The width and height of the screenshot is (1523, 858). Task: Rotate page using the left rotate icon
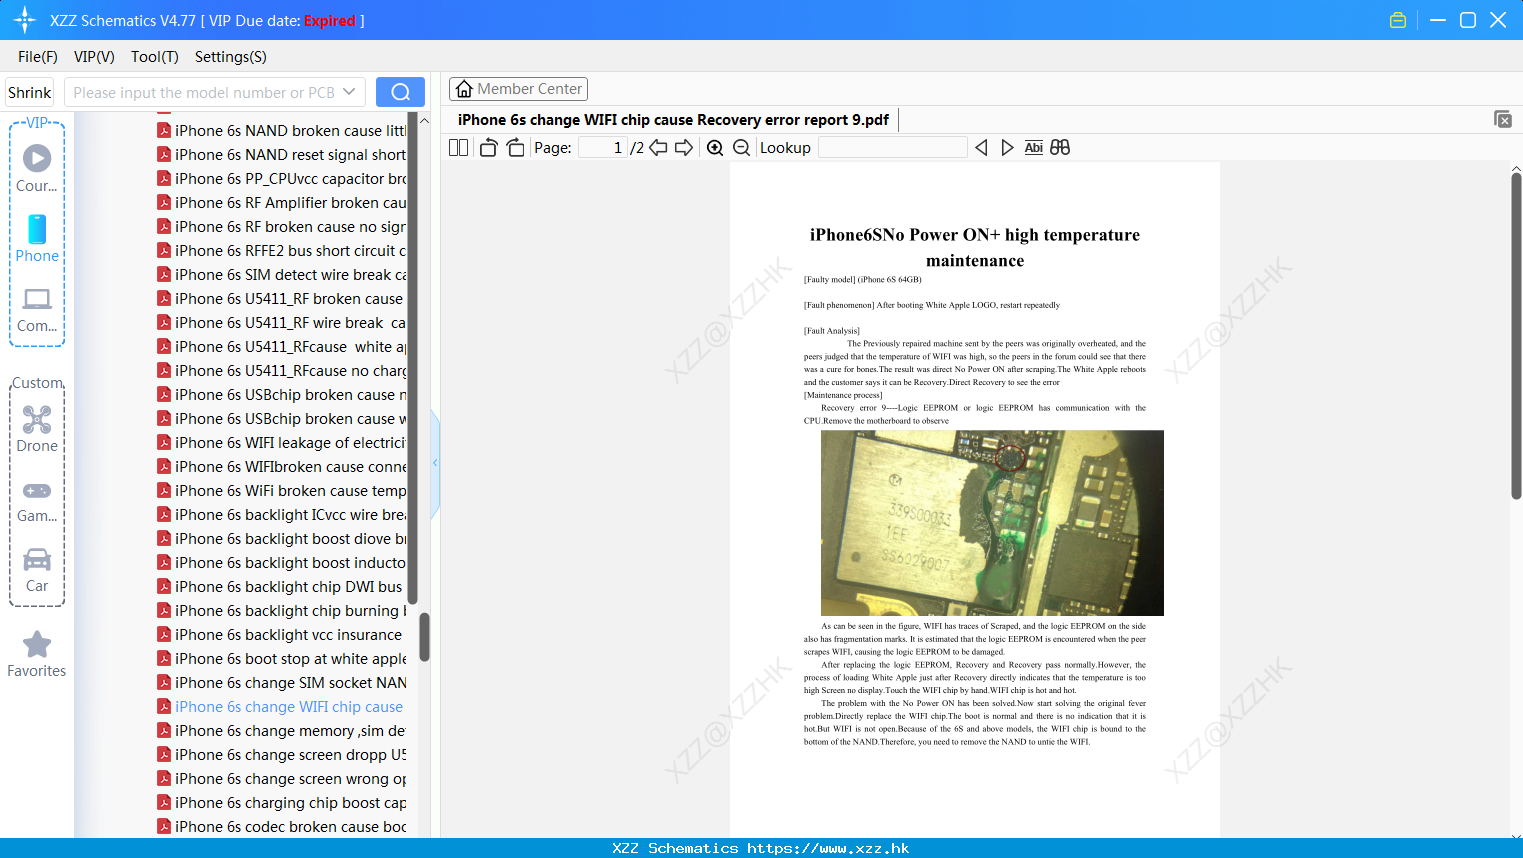488,148
